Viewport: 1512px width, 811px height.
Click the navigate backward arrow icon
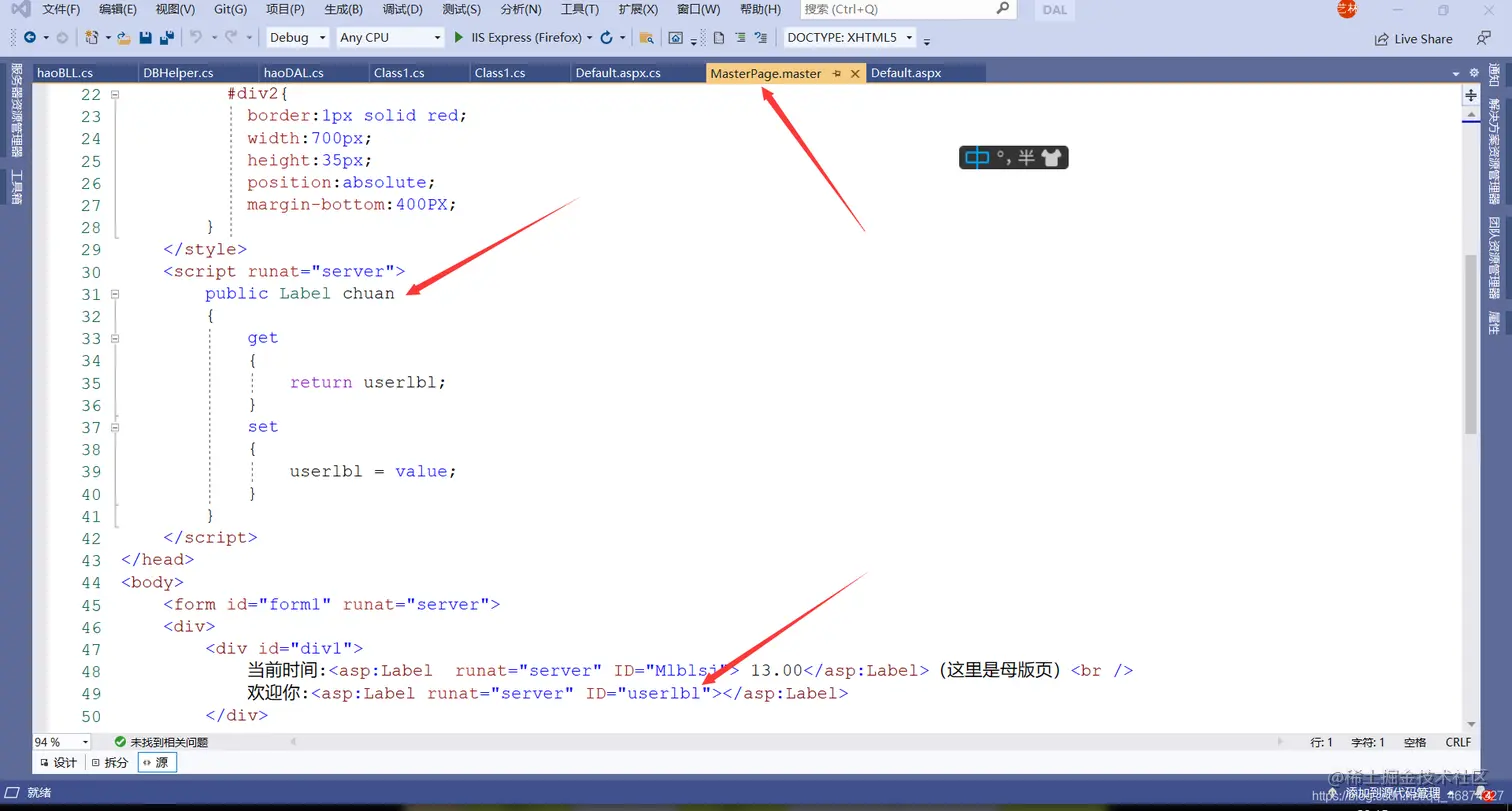(29, 38)
